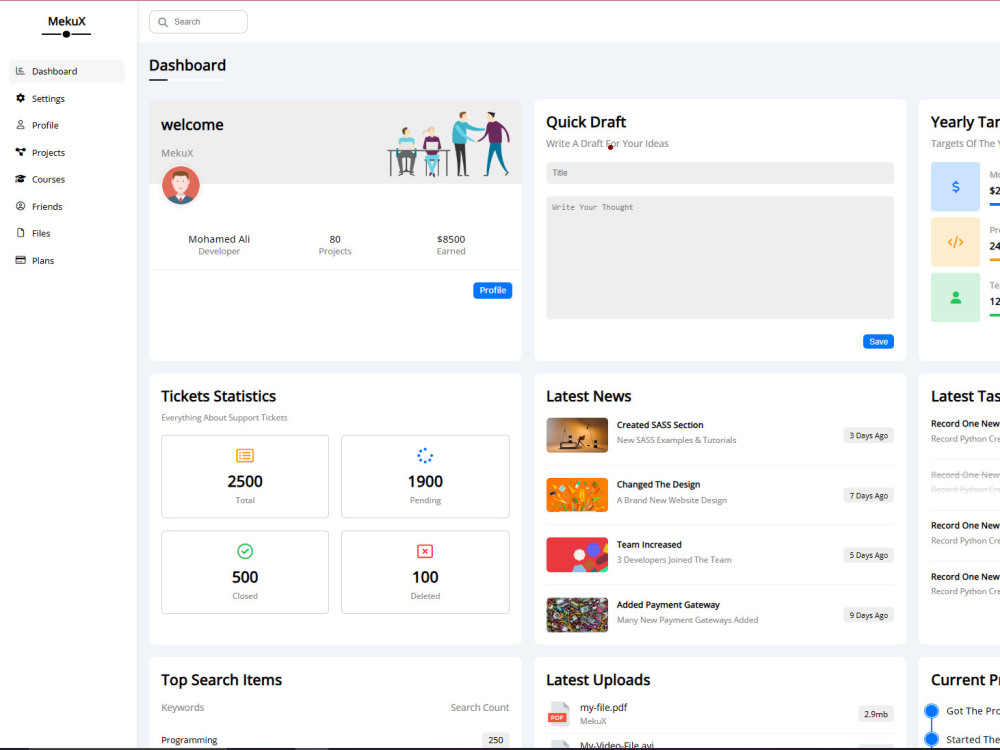Screen dimensions: 1000x750
Task: Click the orange code brackets target icon
Action: [955, 242]
